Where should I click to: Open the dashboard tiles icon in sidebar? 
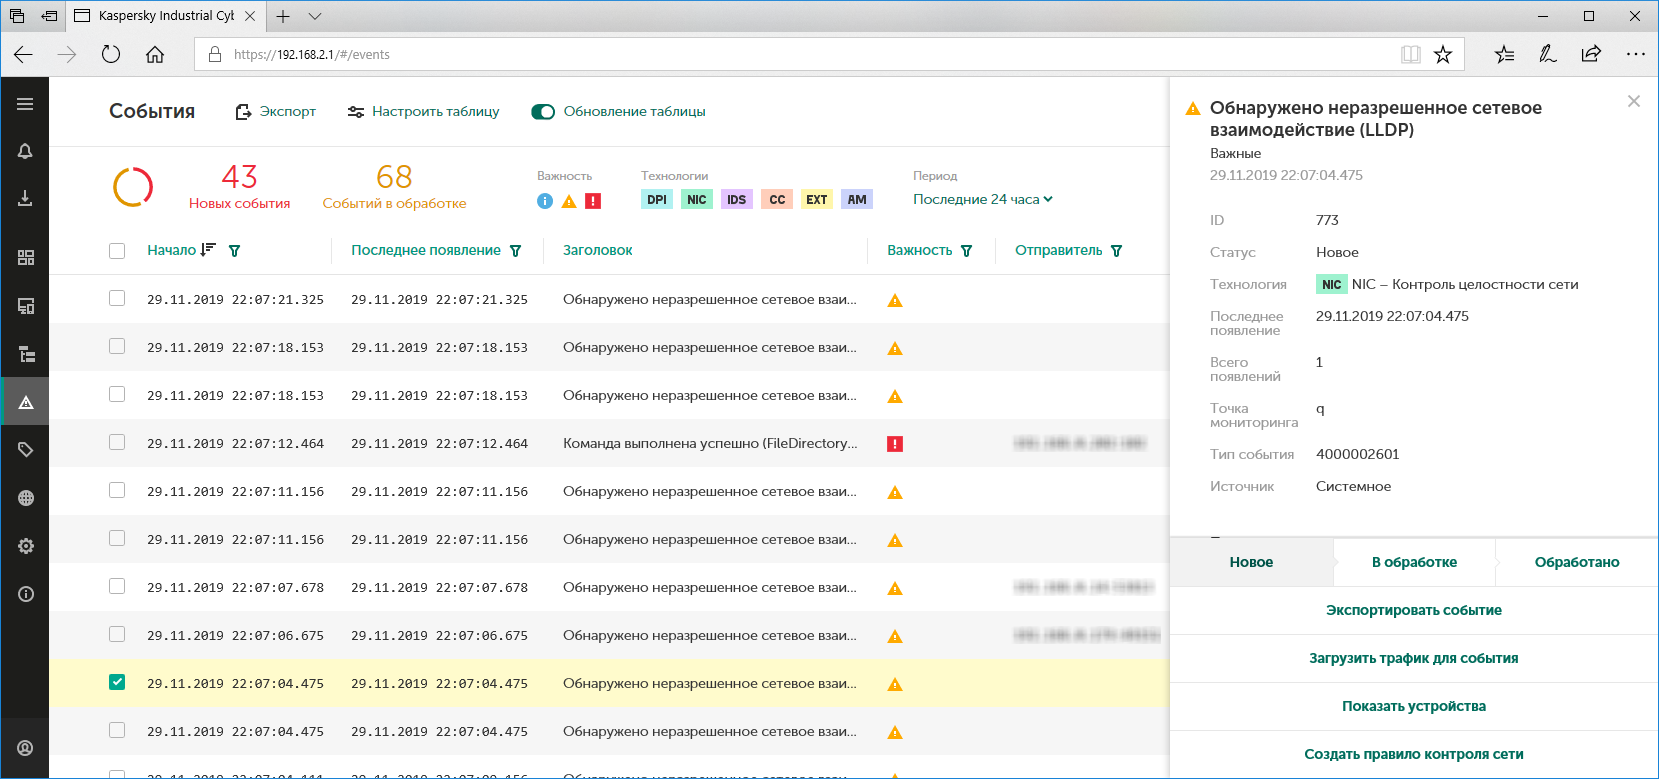(26, 258)
